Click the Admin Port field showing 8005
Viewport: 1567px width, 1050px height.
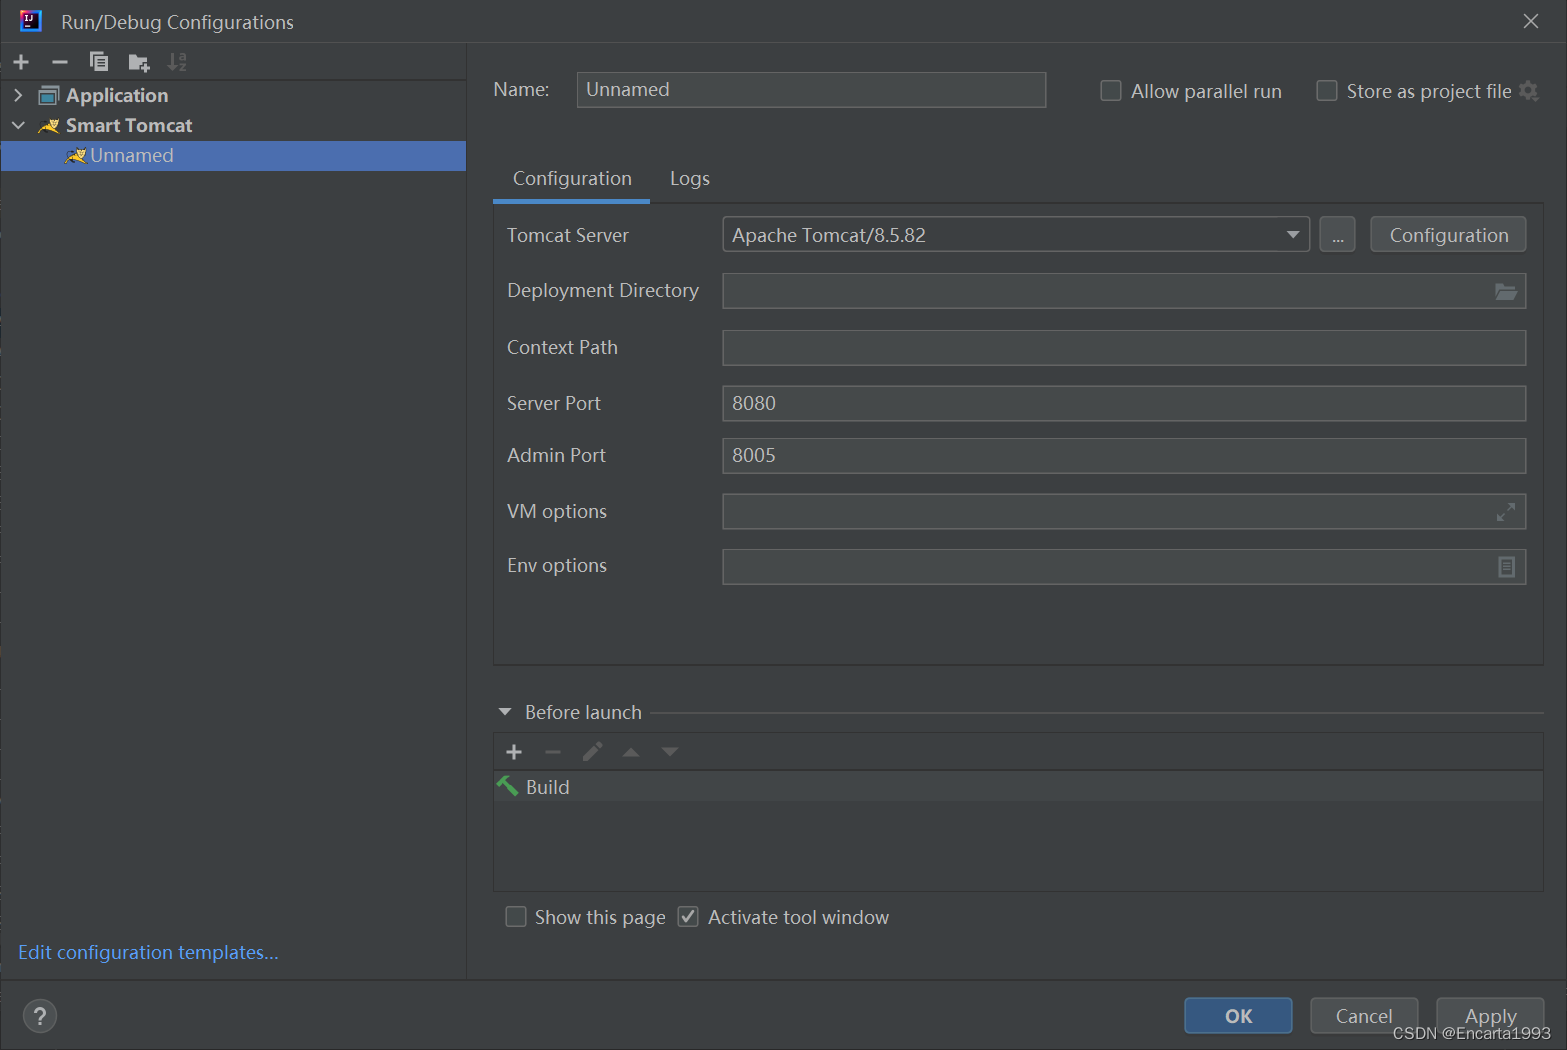(x=1124, y=456)
